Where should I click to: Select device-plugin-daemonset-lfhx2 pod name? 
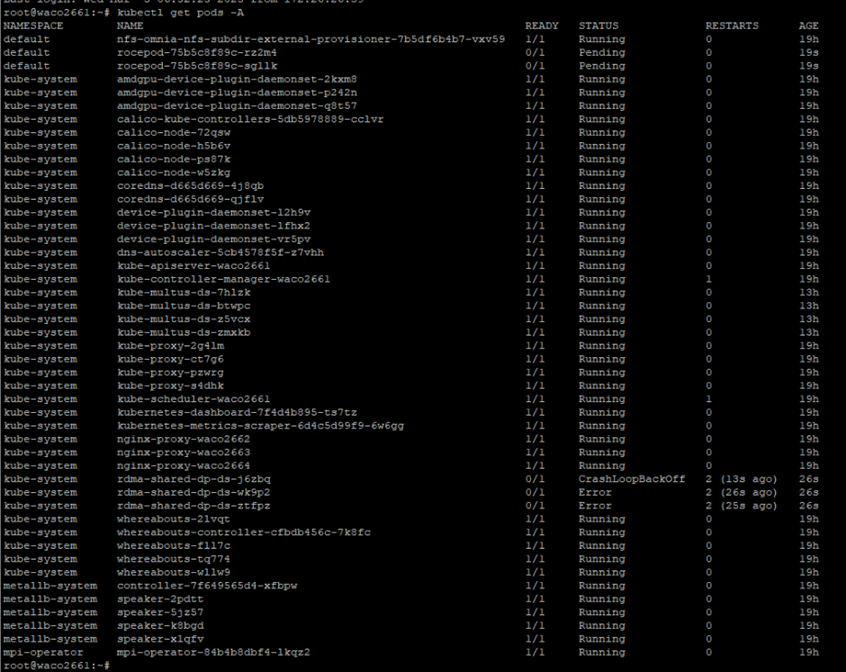[x=214, y=226]
